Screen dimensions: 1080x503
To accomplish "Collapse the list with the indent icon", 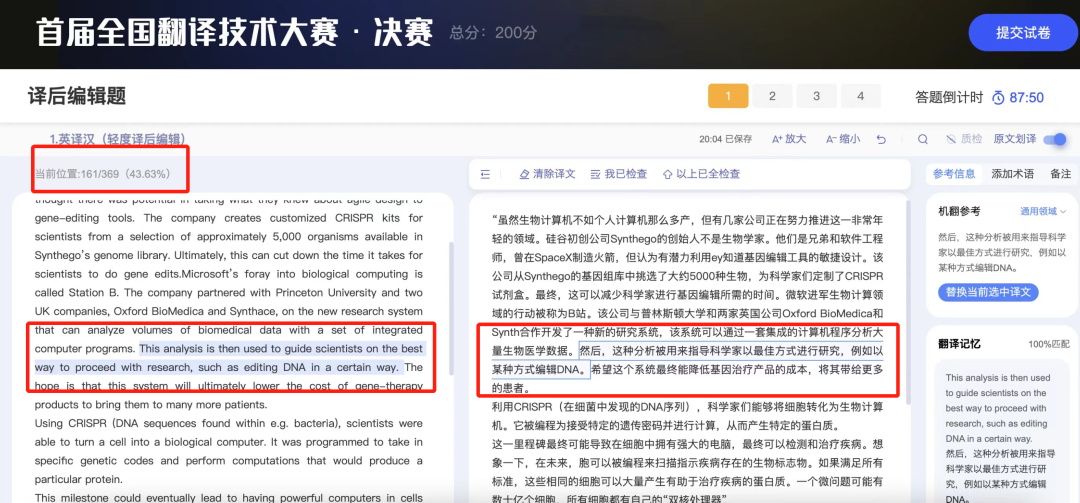I will 485,174.
